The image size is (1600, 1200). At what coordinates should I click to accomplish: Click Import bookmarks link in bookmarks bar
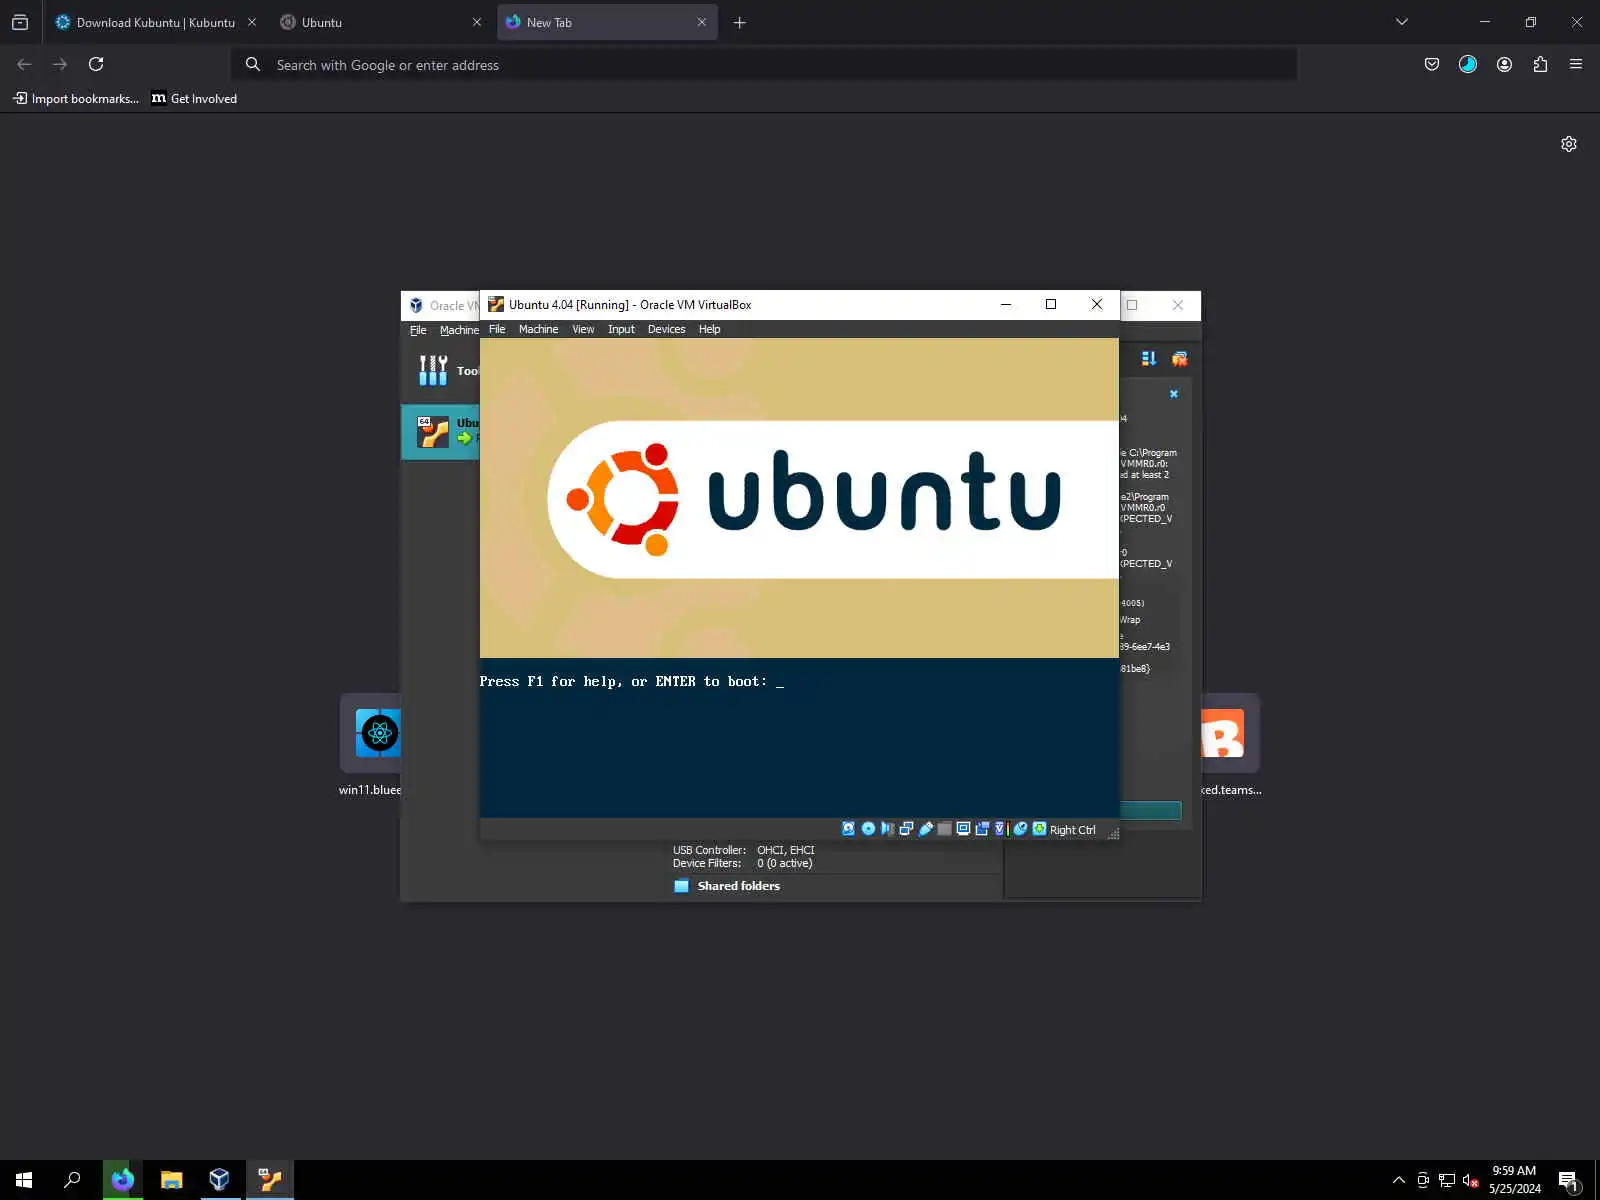76,98
